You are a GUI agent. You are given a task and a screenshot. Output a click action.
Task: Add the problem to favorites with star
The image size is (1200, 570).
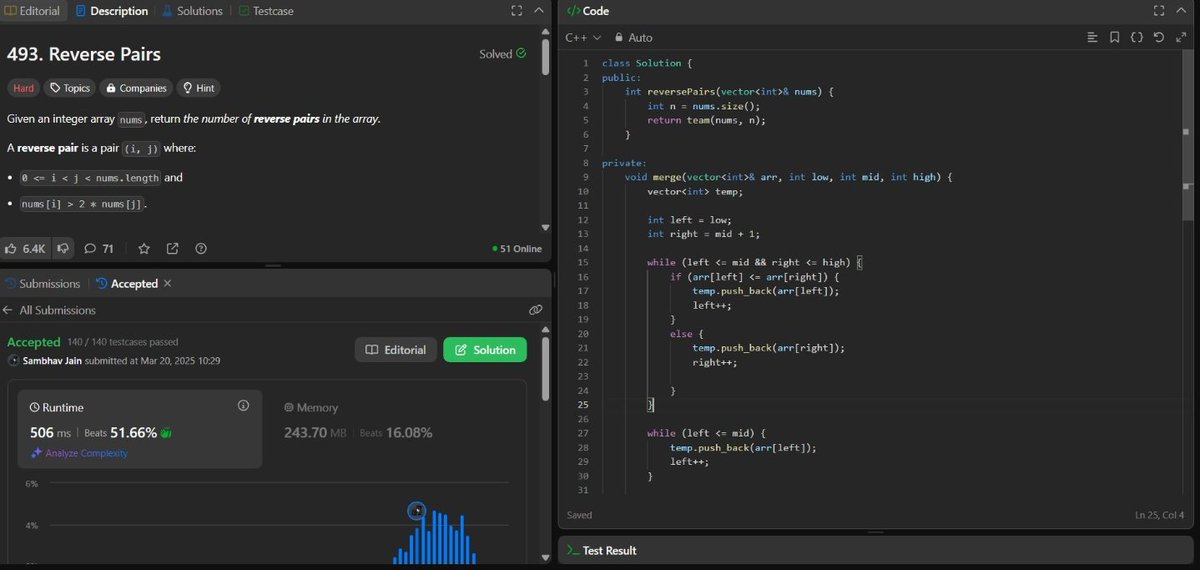click(x=144, y=248)
